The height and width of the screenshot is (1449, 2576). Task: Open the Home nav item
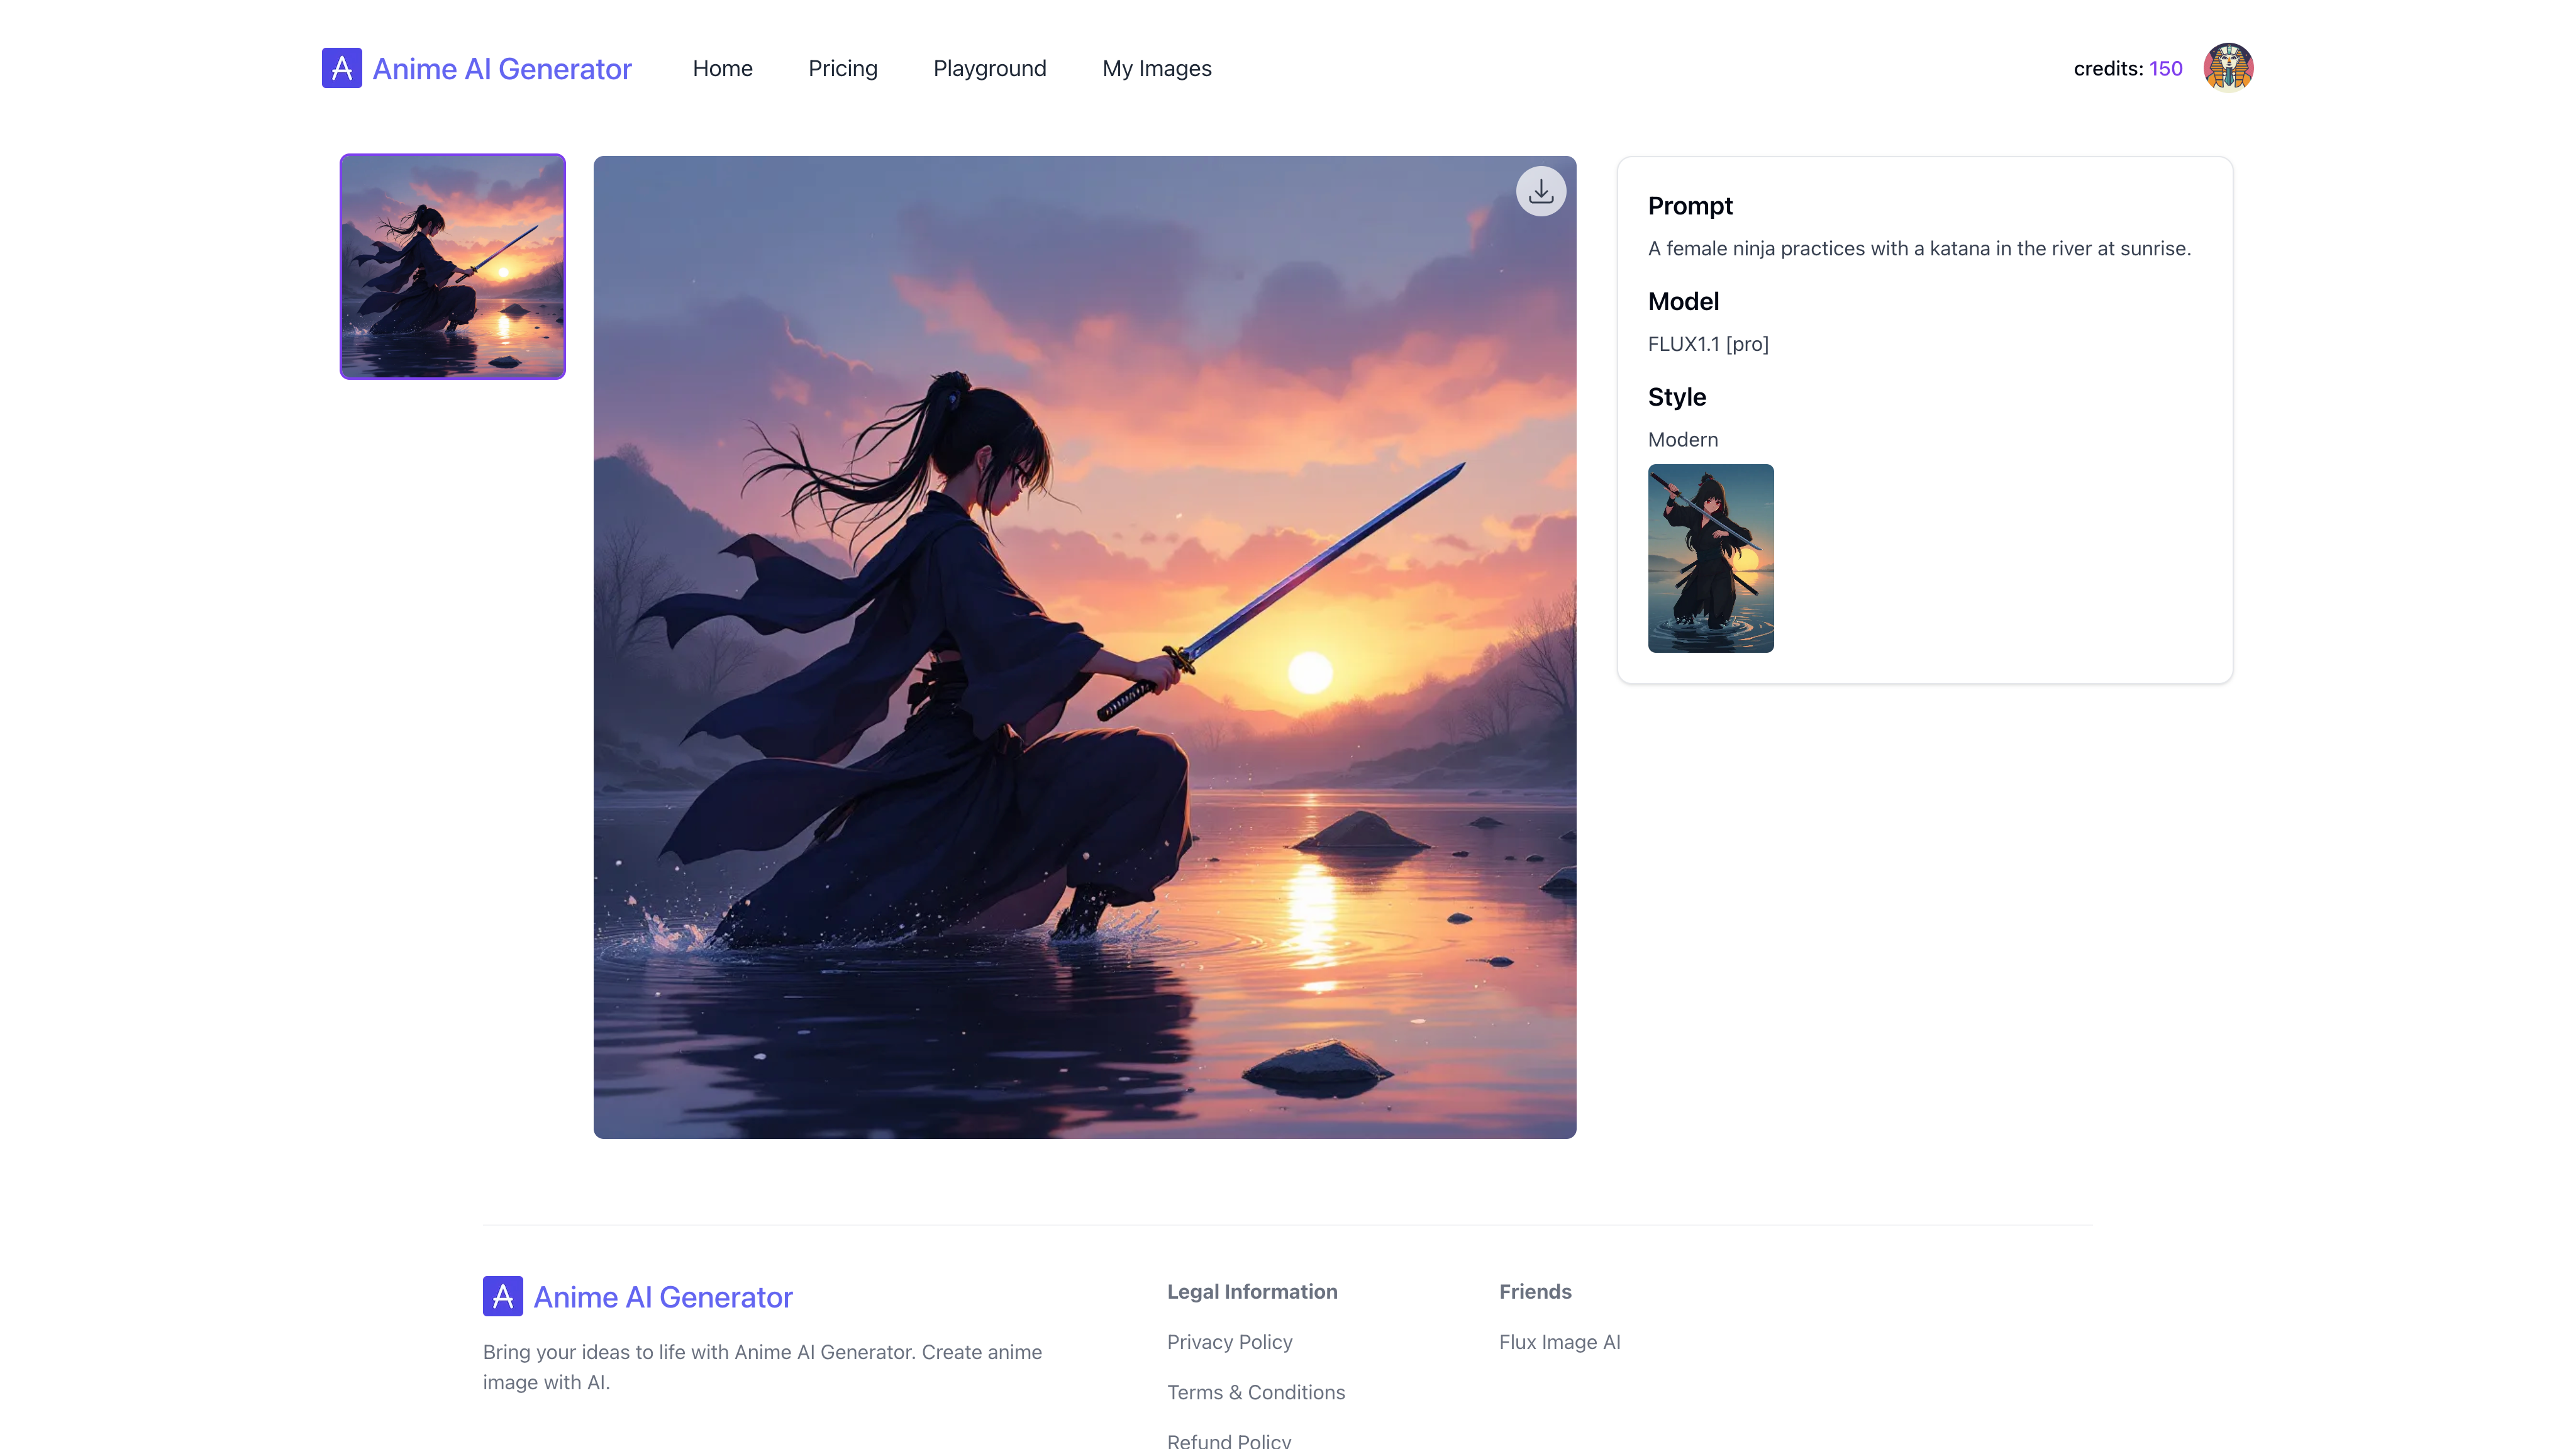tap(722, 68)
